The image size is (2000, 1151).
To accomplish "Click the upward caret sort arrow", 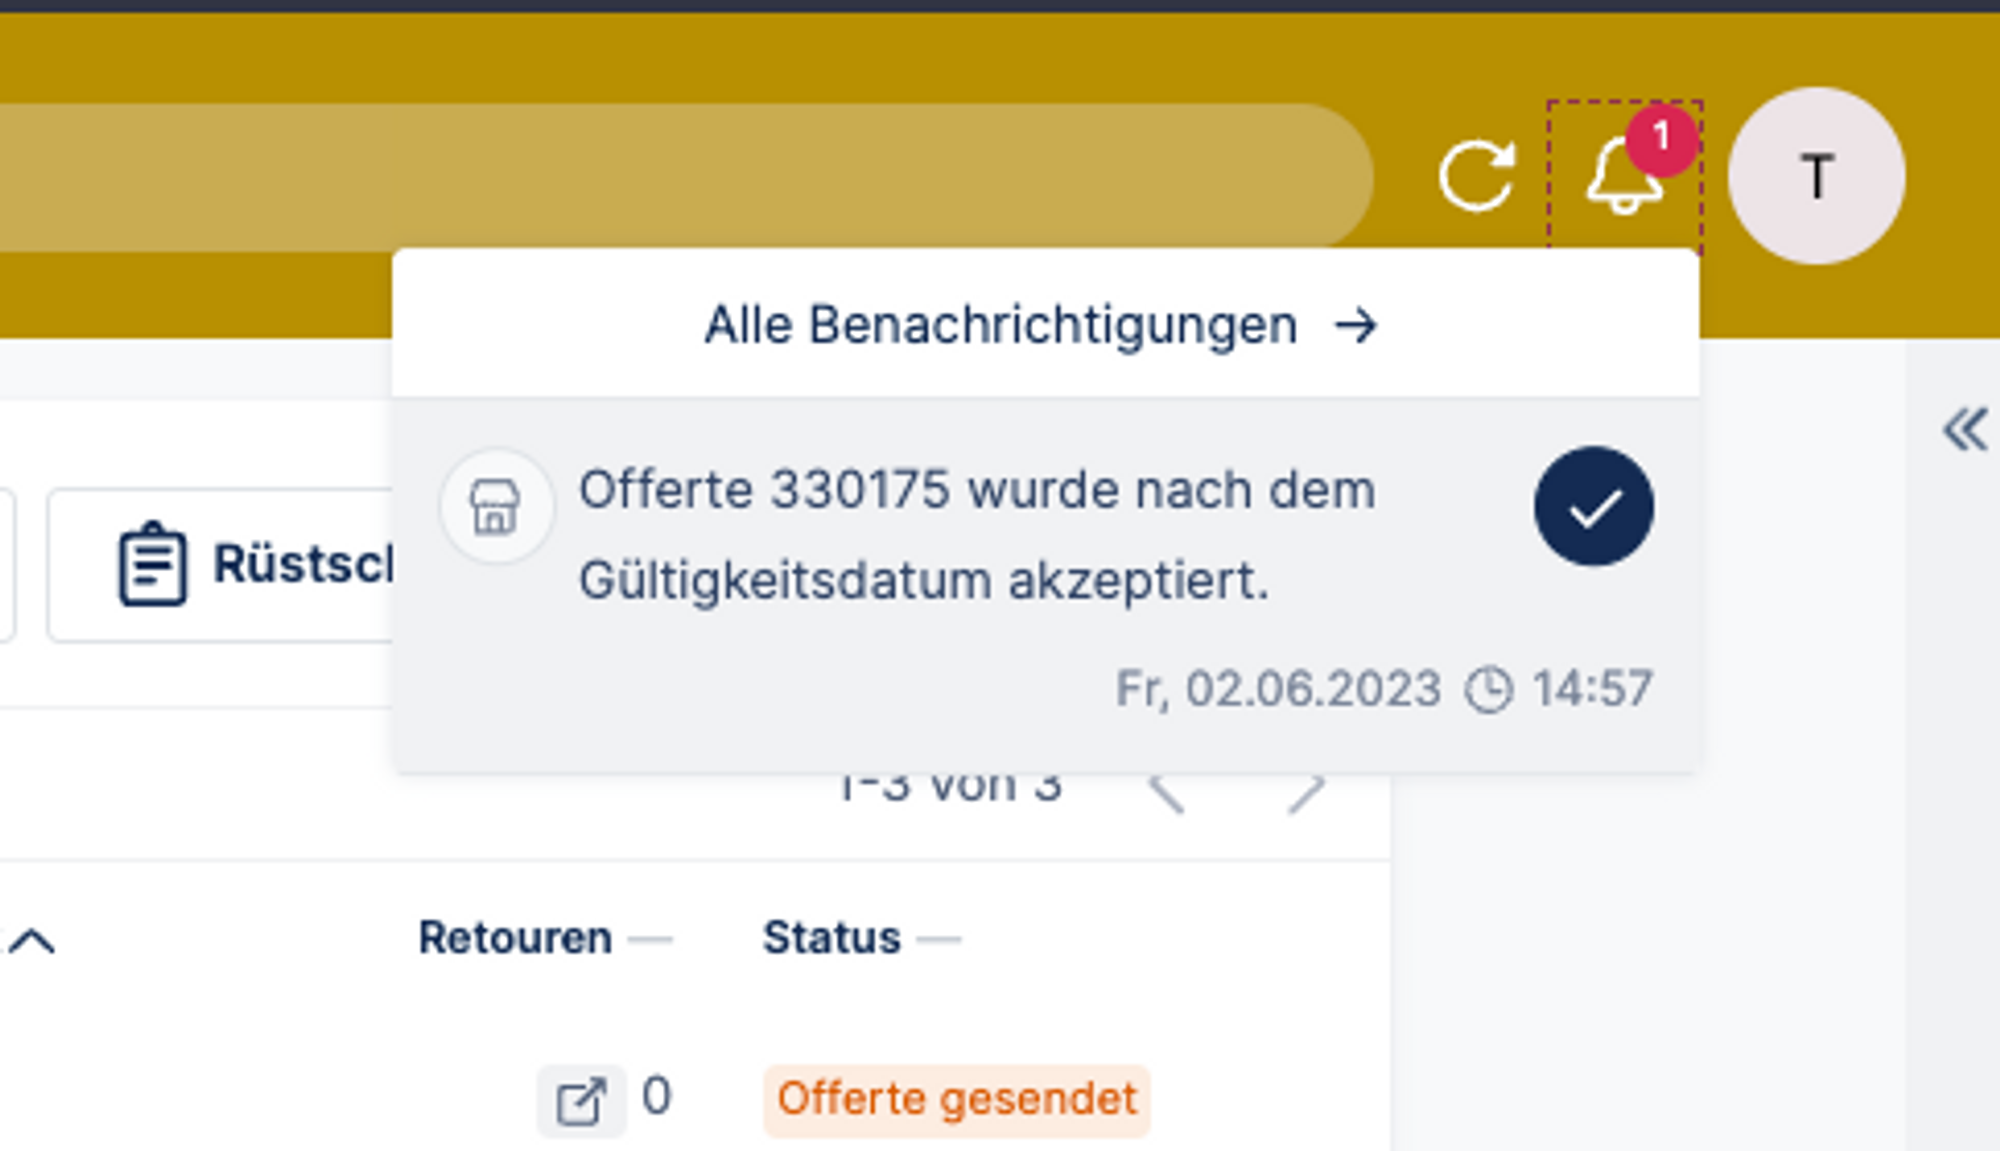I will click(33, 941).
